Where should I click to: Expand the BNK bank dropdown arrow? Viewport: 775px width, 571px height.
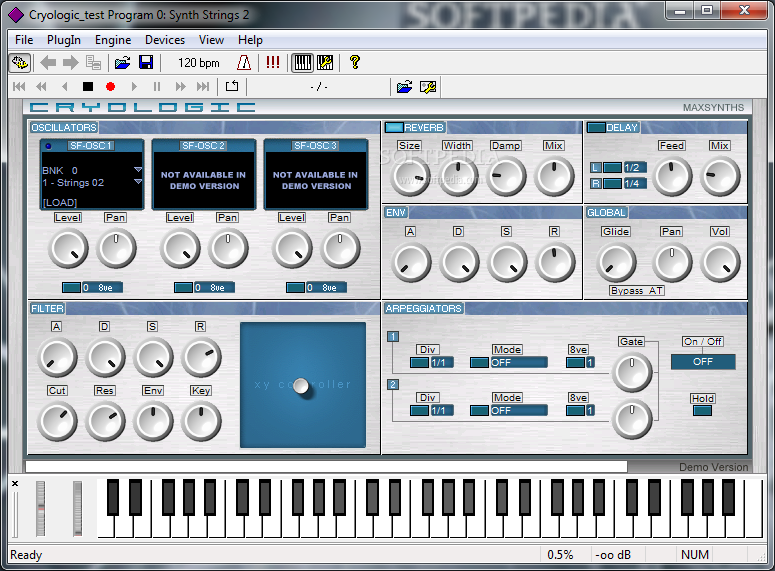point(138,170)
